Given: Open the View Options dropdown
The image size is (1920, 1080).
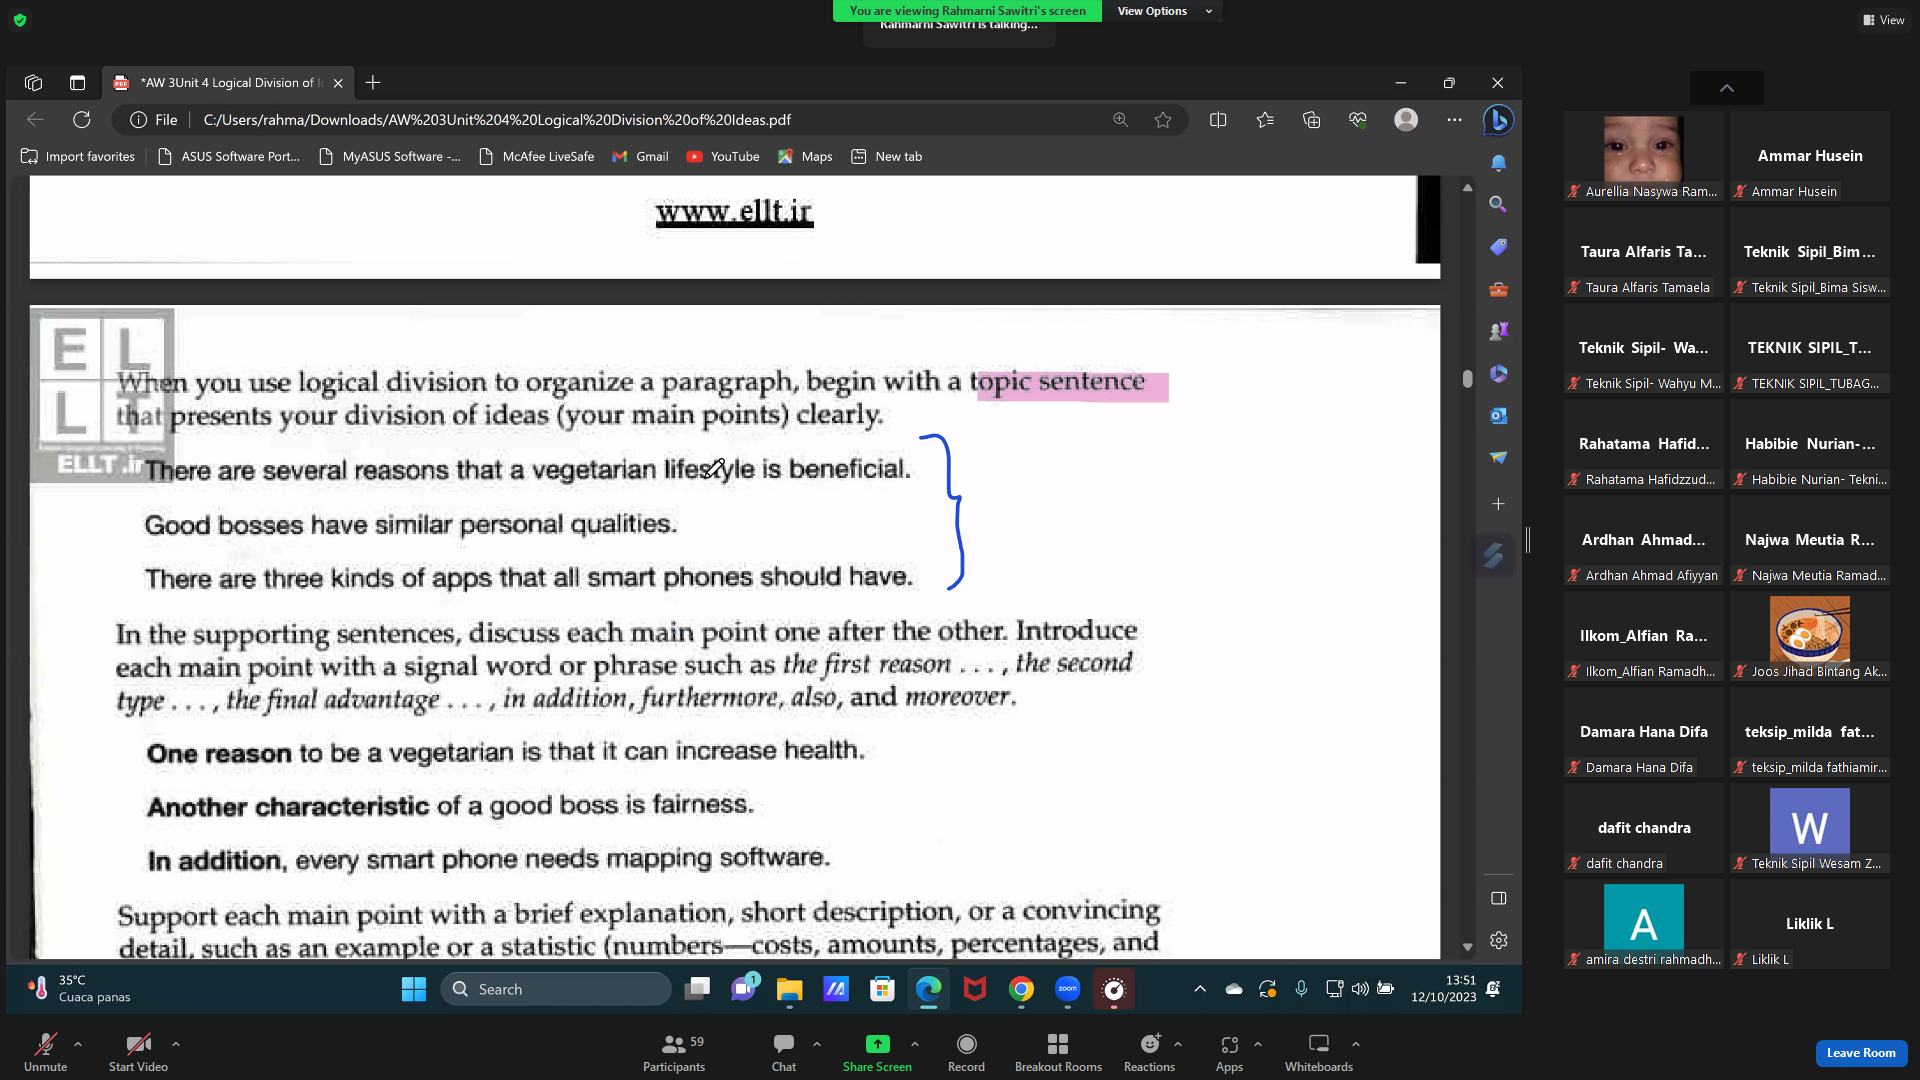Looking at the screenshot, I should [1163, 11].
